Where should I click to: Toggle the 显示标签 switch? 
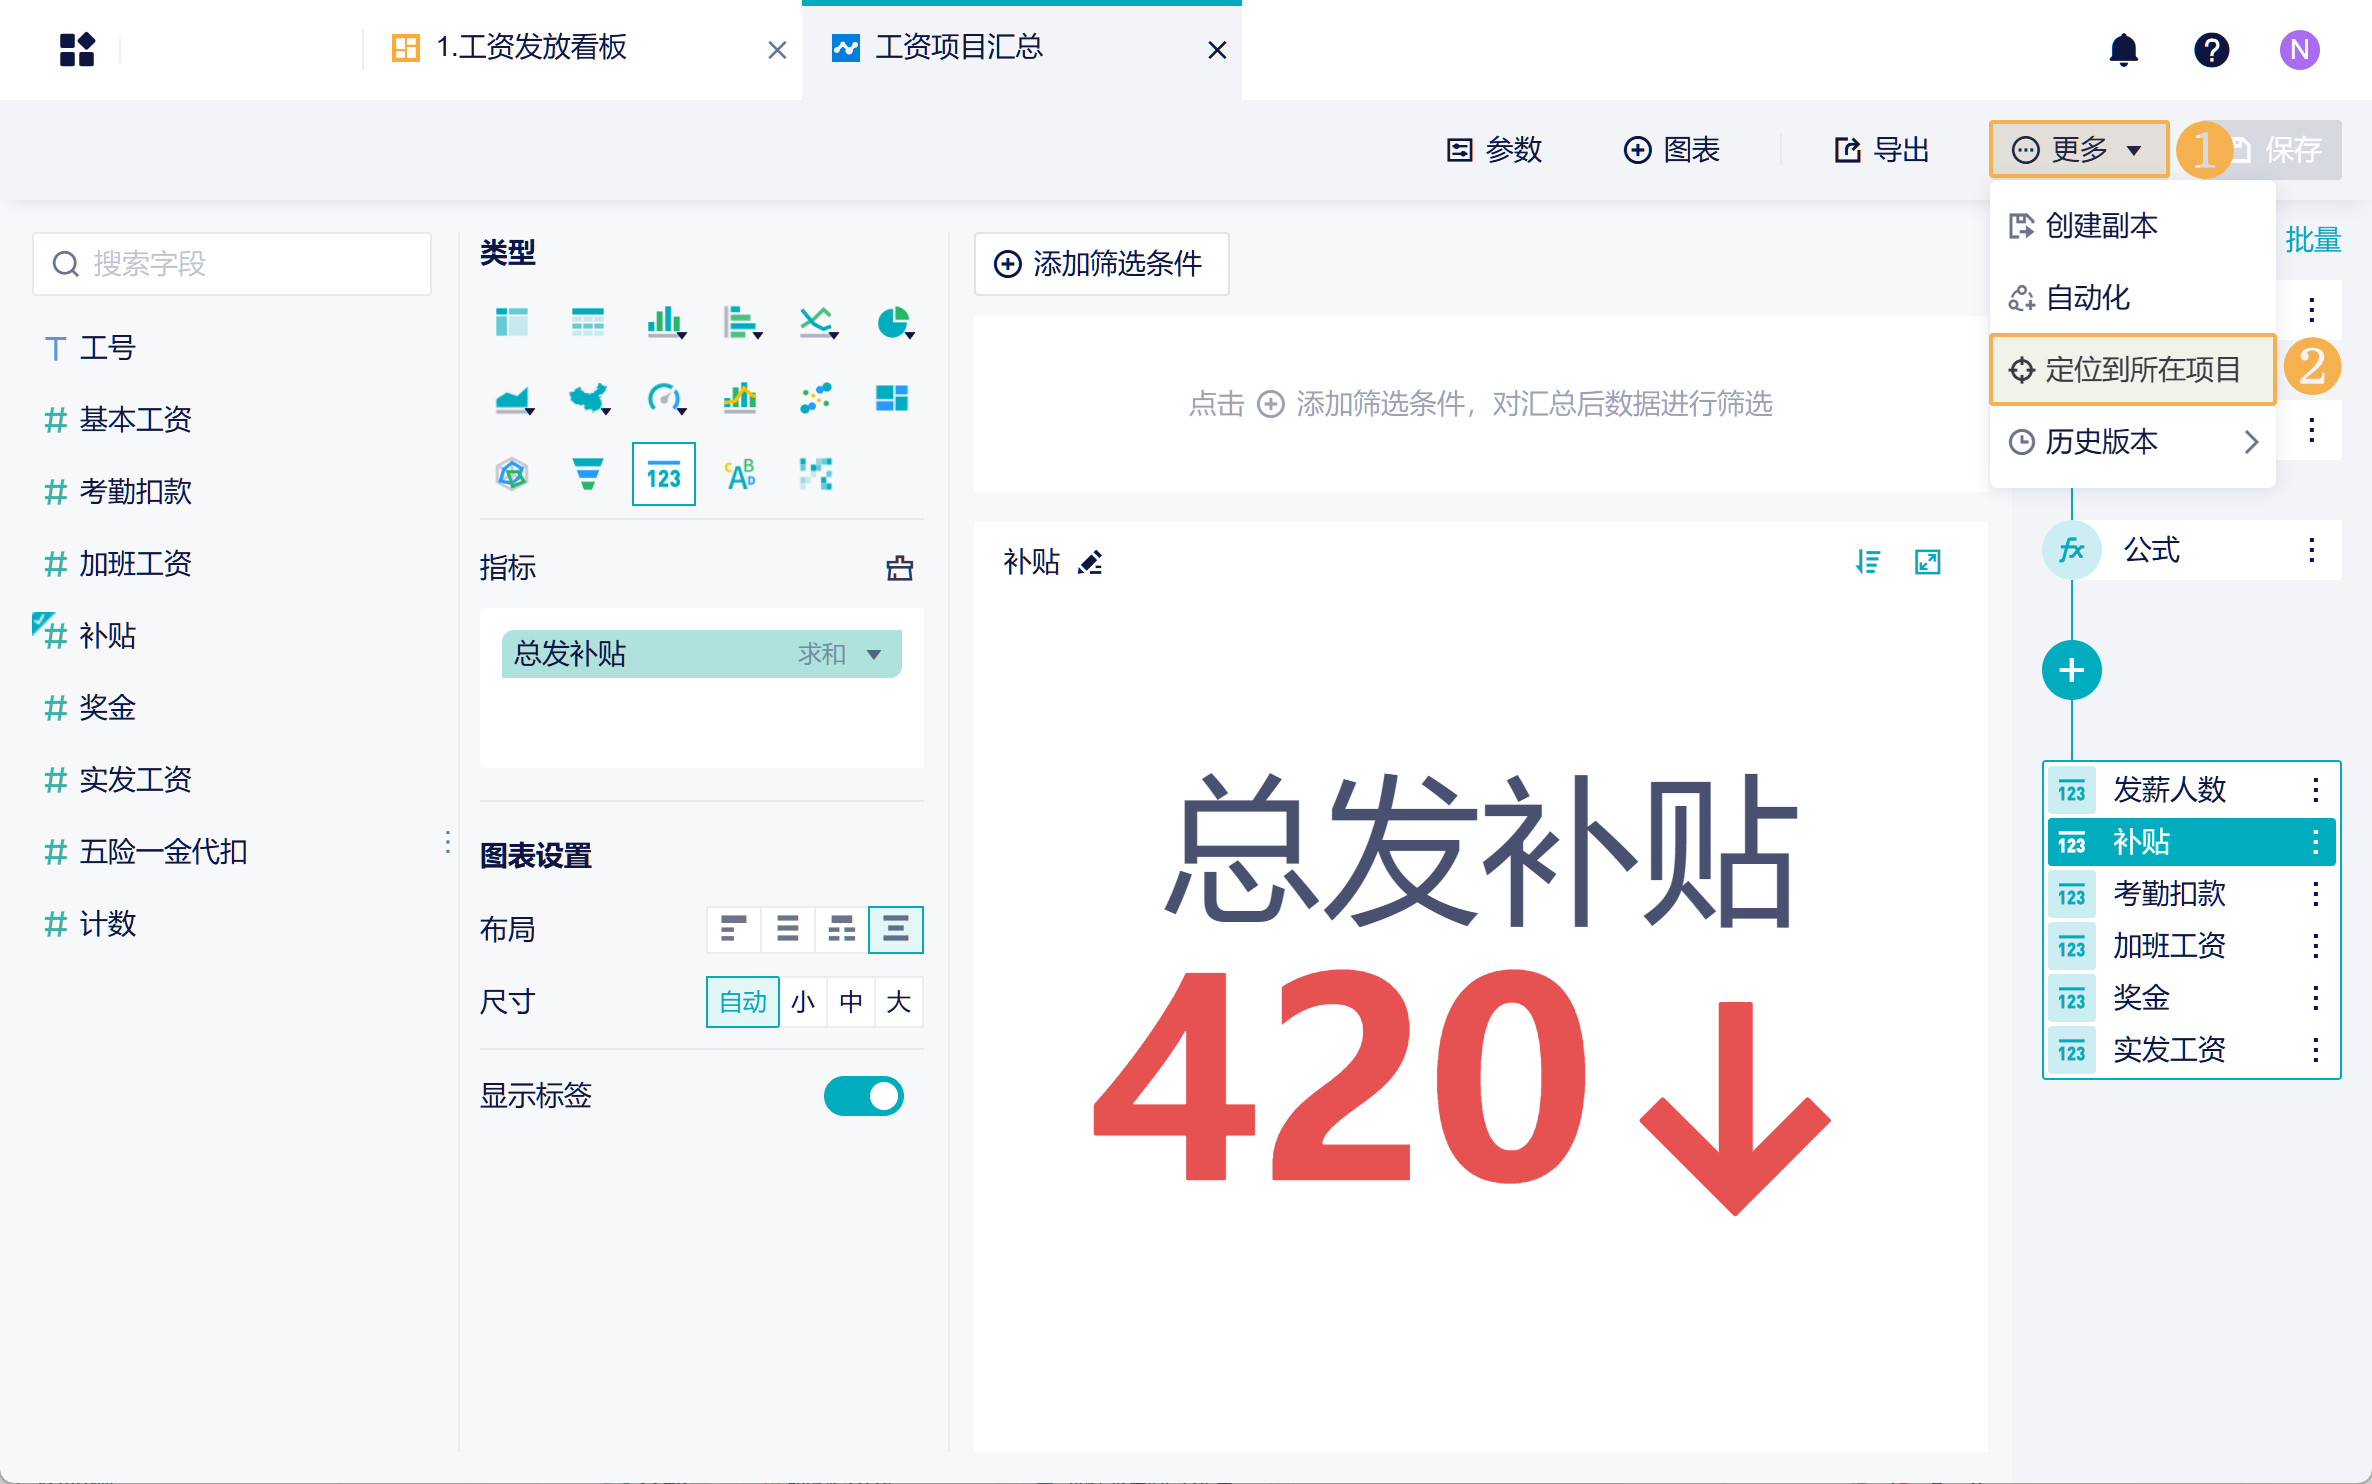click(863, 1096)
